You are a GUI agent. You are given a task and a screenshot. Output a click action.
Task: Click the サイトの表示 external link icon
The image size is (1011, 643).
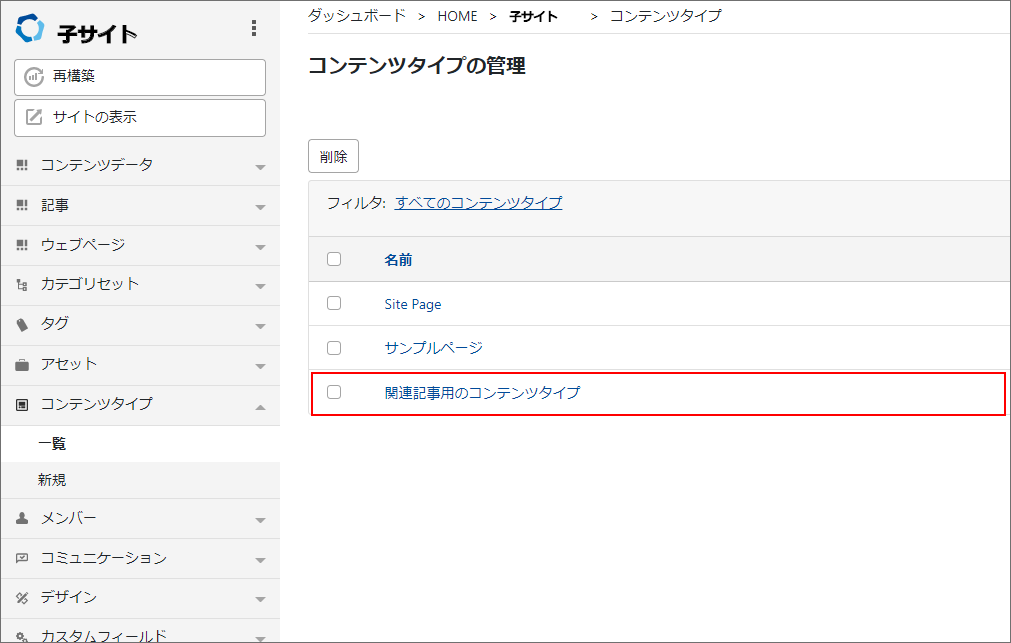coord(34,117)
